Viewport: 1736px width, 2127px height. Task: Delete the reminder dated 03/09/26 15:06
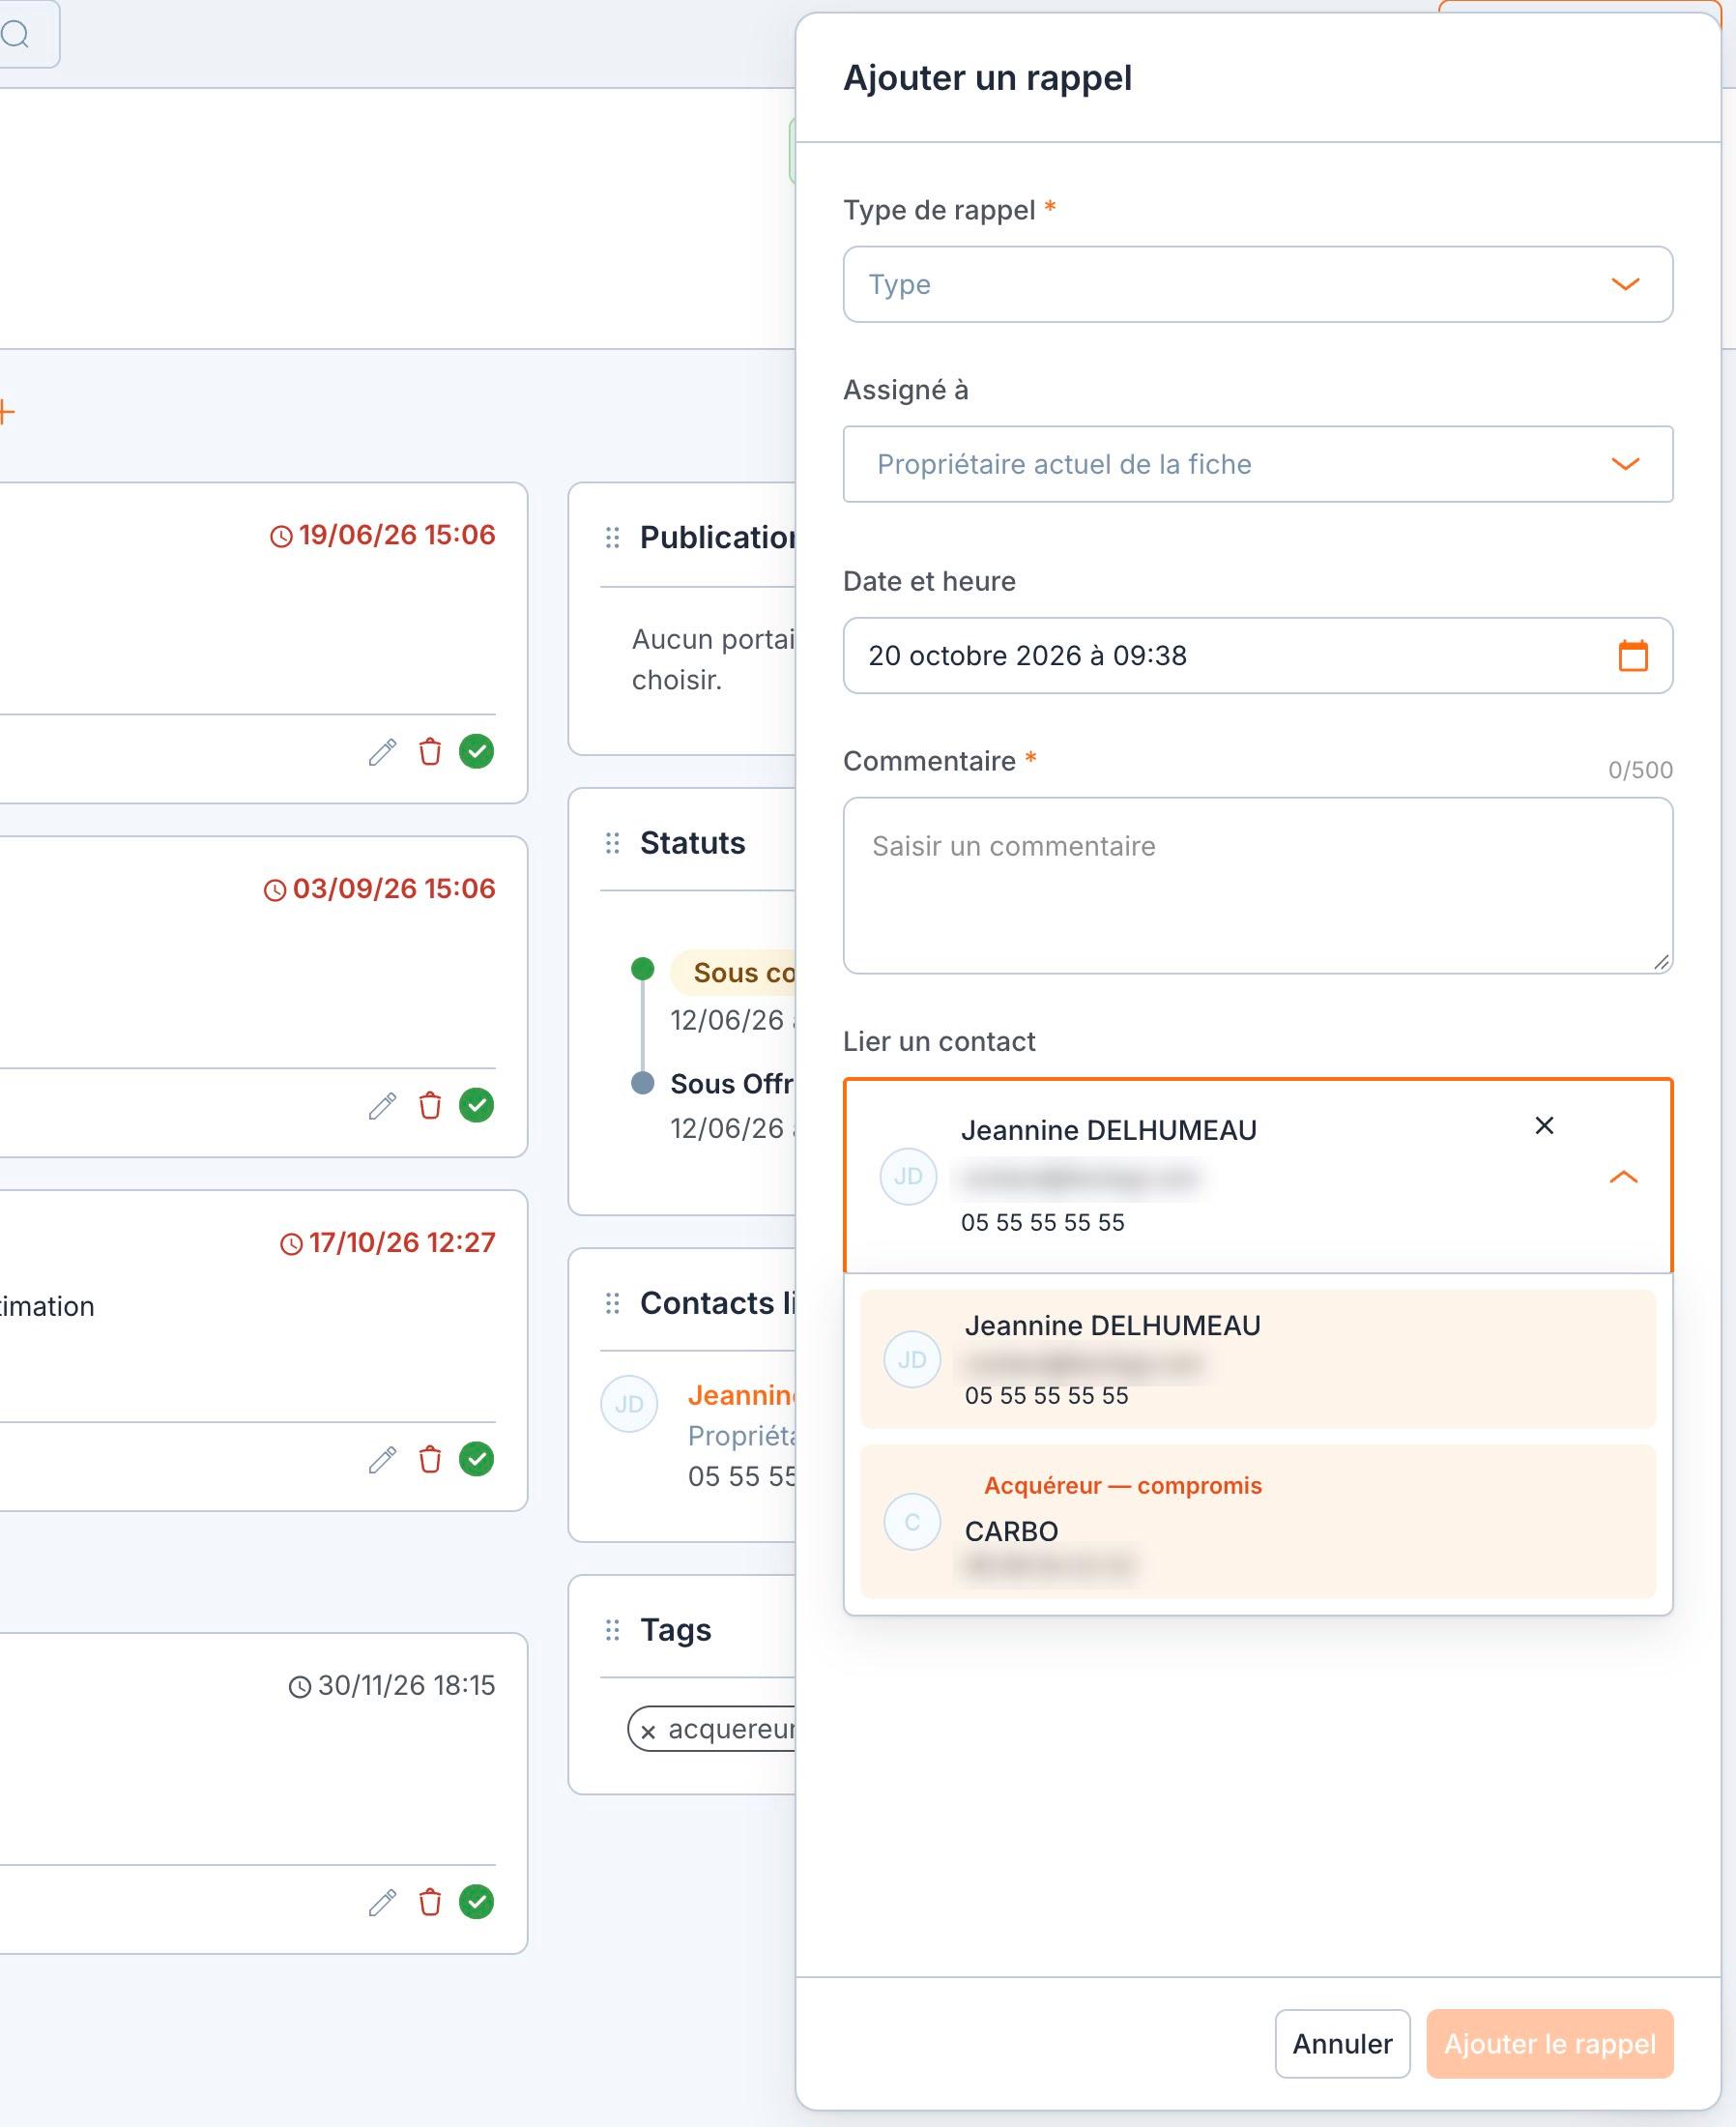(x=430, y=1106)
